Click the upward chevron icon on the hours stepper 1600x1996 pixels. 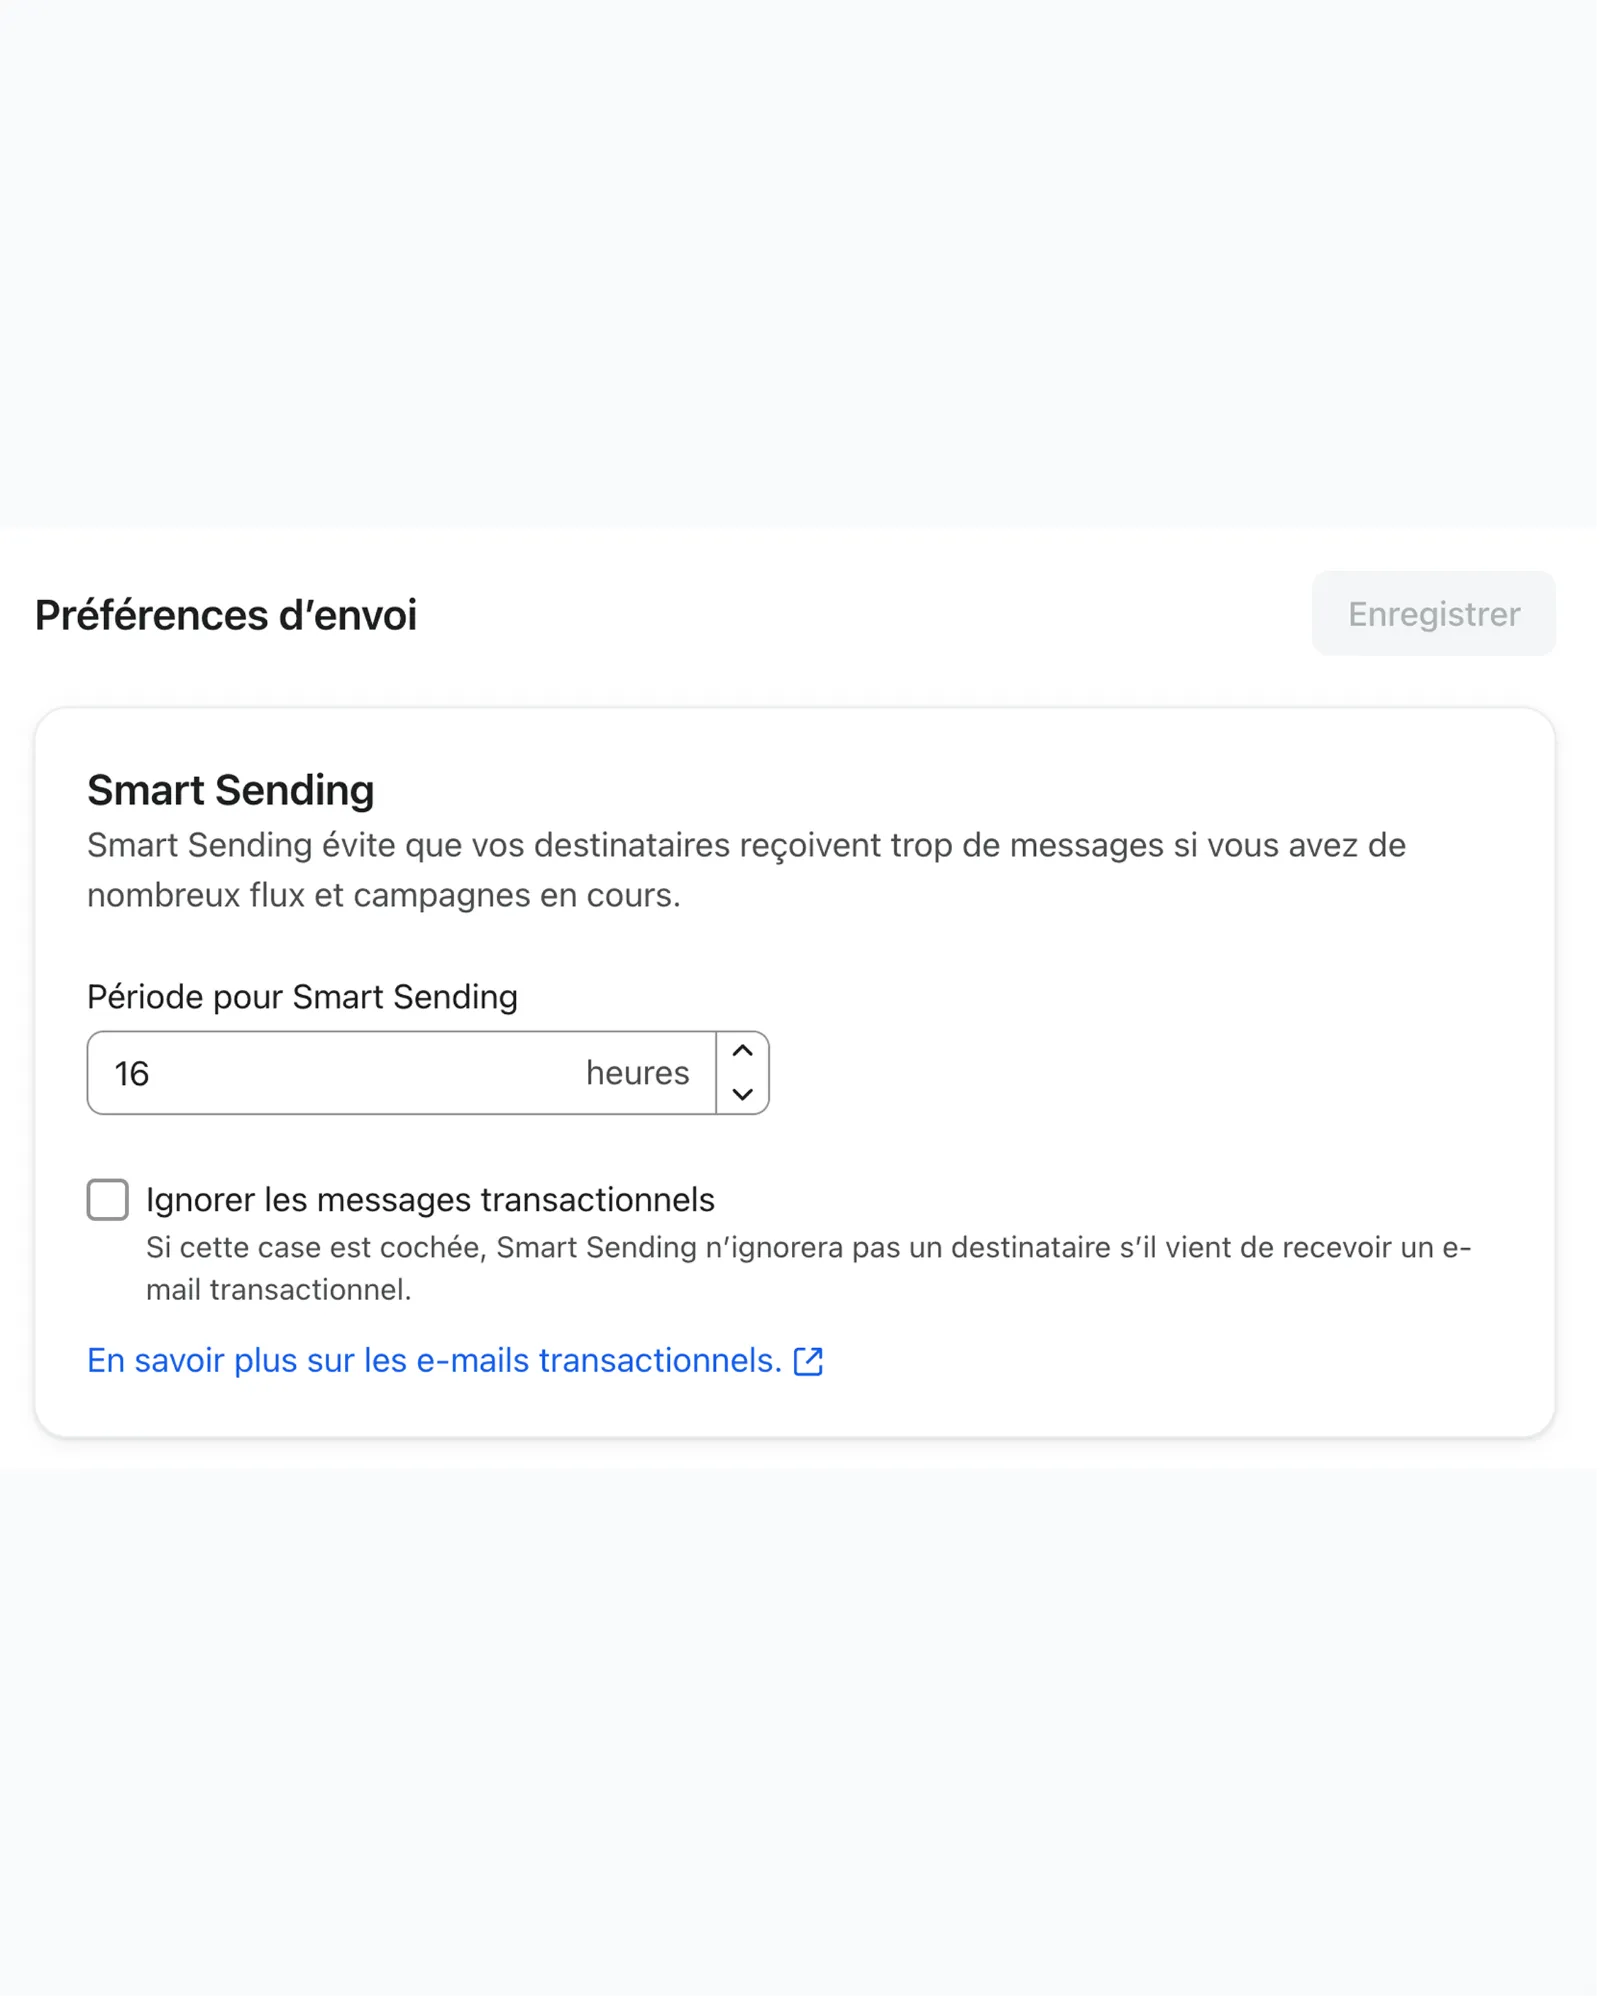click(x=743, y=1051)
